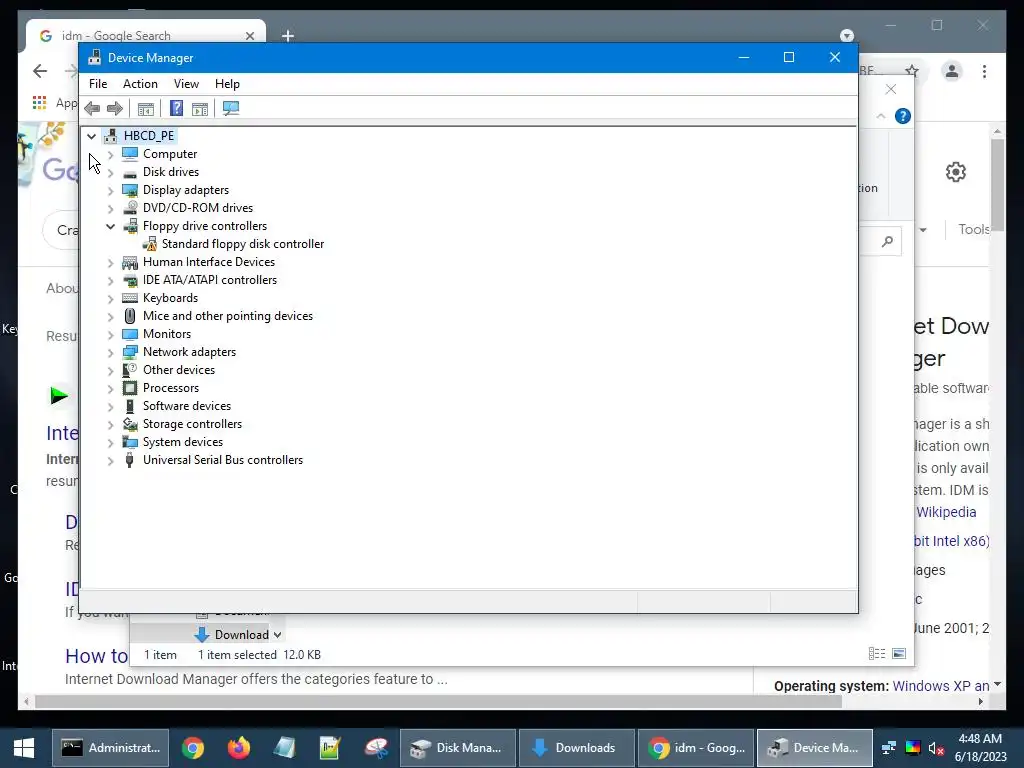
Task: Click the Universal Serial Bus plug icon
Action: [129, 460]
